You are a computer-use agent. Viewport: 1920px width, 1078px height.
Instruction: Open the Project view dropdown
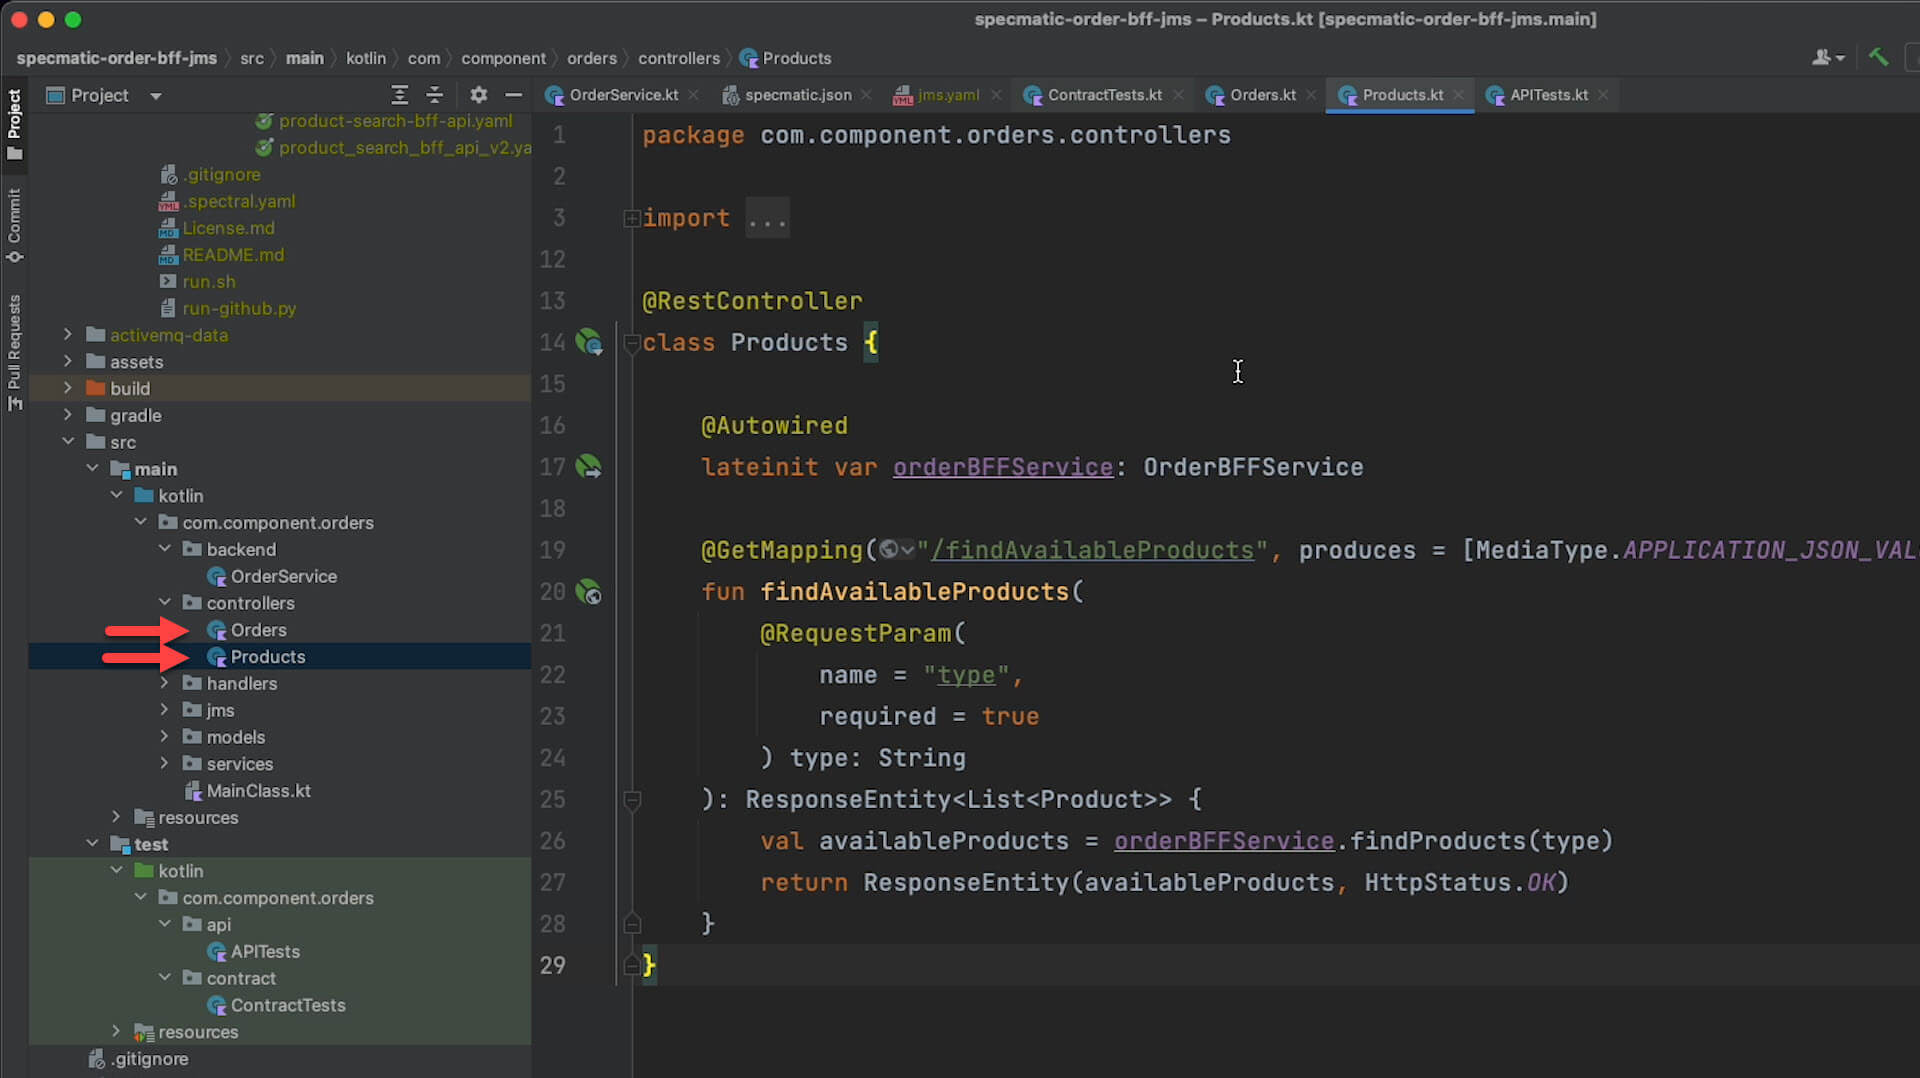[x=155, y=96]
